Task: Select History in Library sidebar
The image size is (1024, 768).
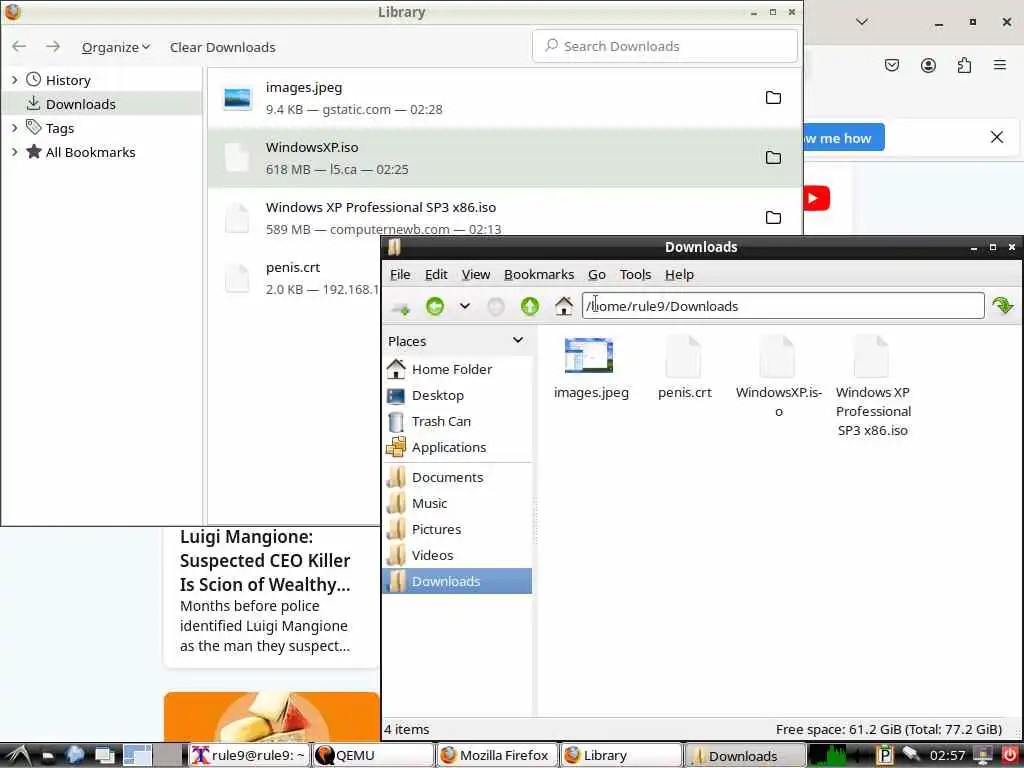Action: point(68,80)
